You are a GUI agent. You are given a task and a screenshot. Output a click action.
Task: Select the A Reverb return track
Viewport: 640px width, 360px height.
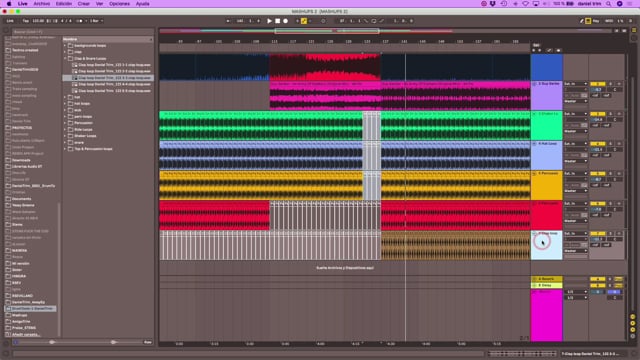coord(547,279)
